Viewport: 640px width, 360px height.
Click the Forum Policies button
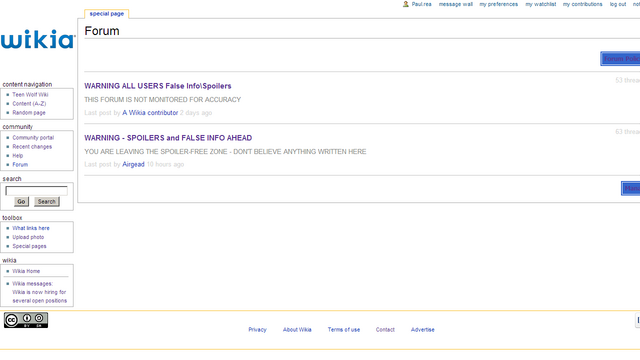620,59
